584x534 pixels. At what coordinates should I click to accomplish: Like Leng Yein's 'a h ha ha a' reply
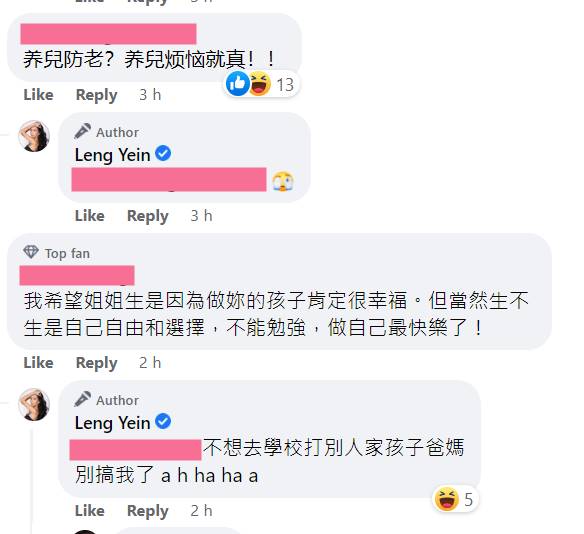(x=90, y=511)
